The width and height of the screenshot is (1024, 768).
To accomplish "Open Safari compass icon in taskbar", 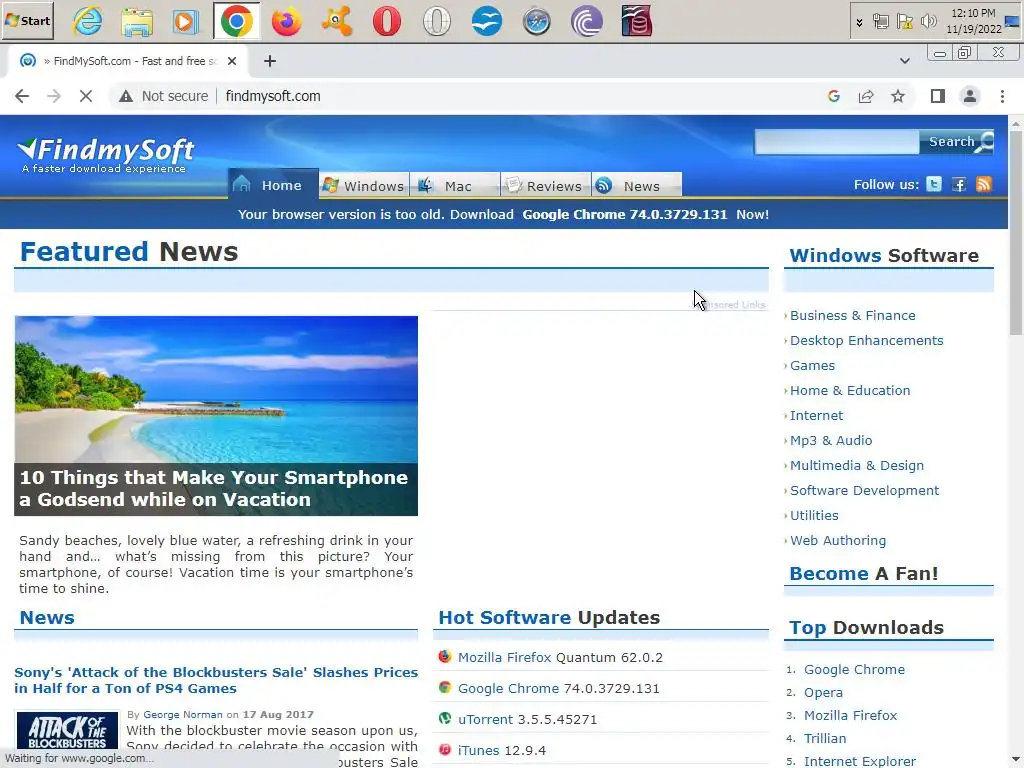I will click(536, 22).
